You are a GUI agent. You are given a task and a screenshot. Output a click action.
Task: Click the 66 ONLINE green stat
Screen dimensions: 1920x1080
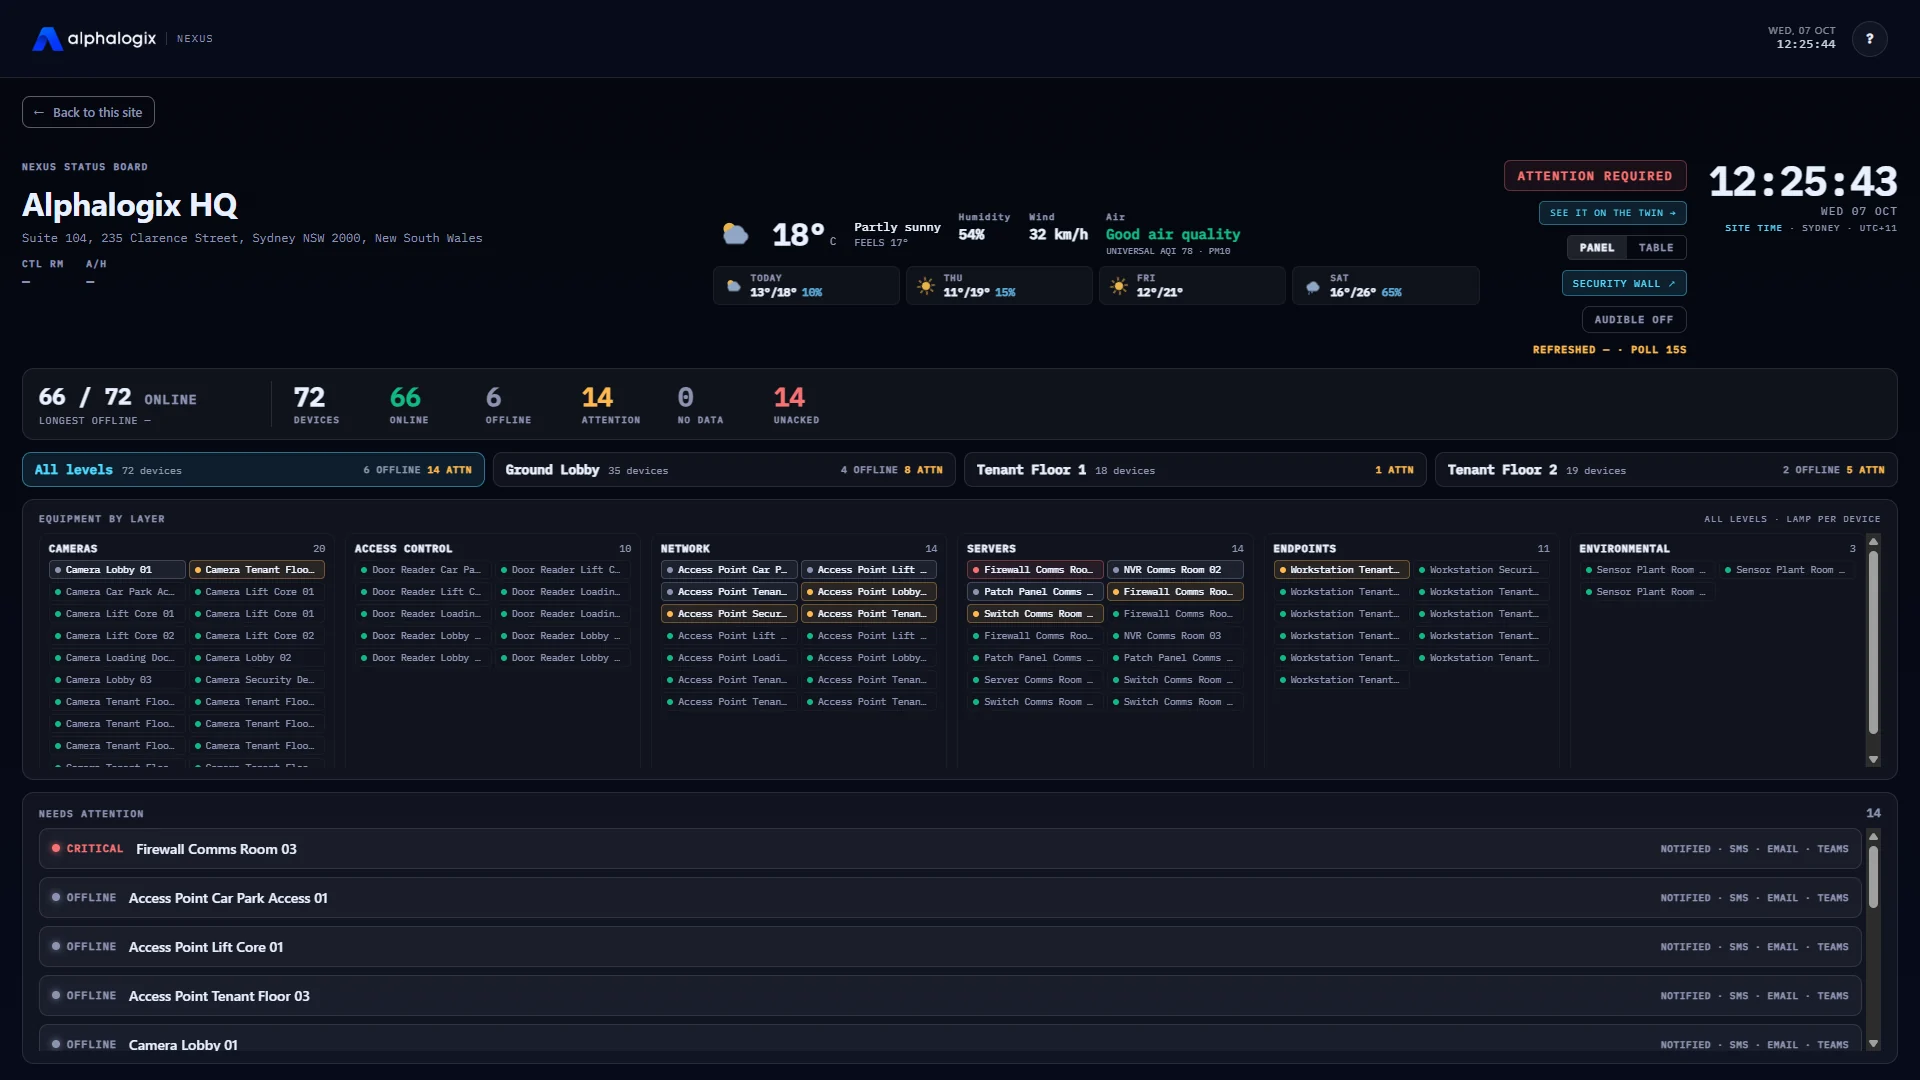click(x=409, y=405)
